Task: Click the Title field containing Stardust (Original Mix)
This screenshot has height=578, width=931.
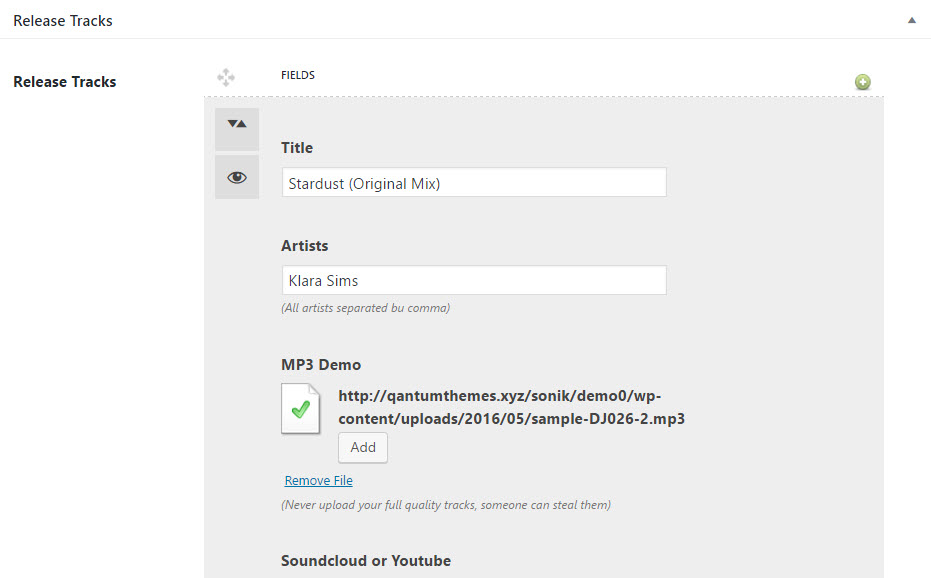Action: point(474,183)
